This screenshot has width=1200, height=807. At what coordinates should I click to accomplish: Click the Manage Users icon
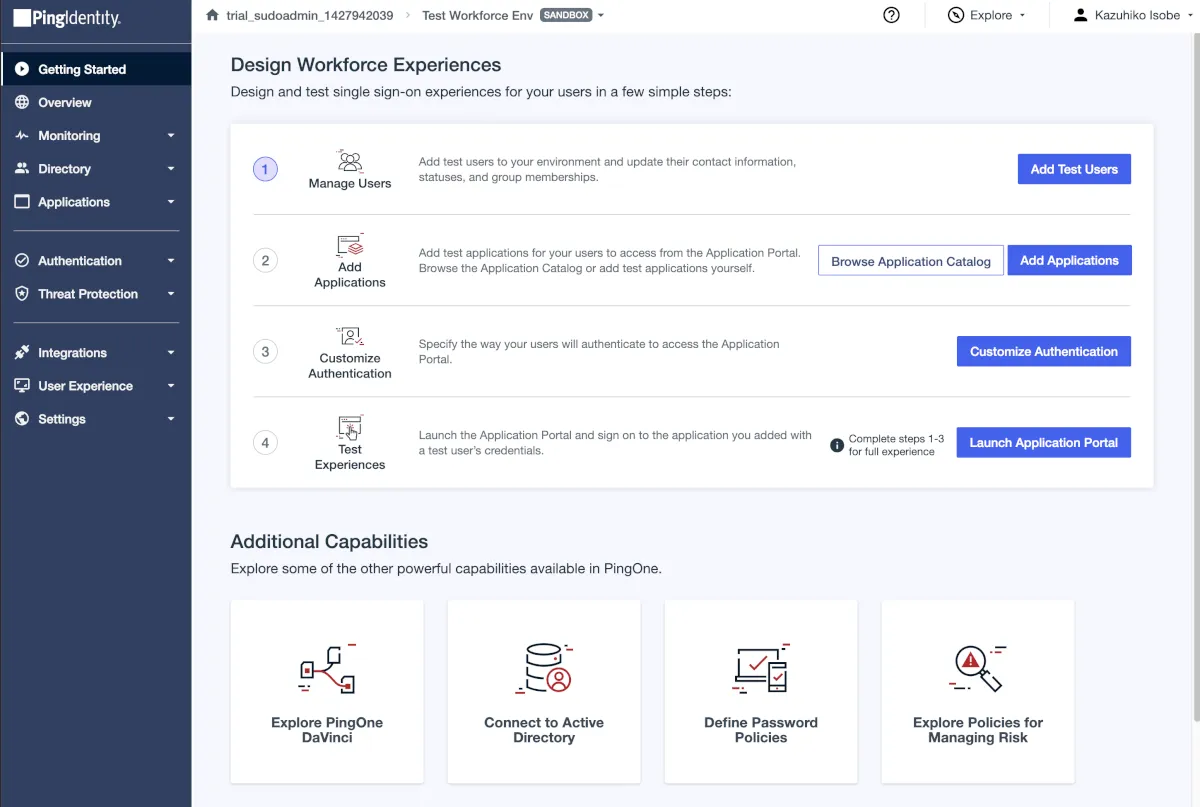350,160
